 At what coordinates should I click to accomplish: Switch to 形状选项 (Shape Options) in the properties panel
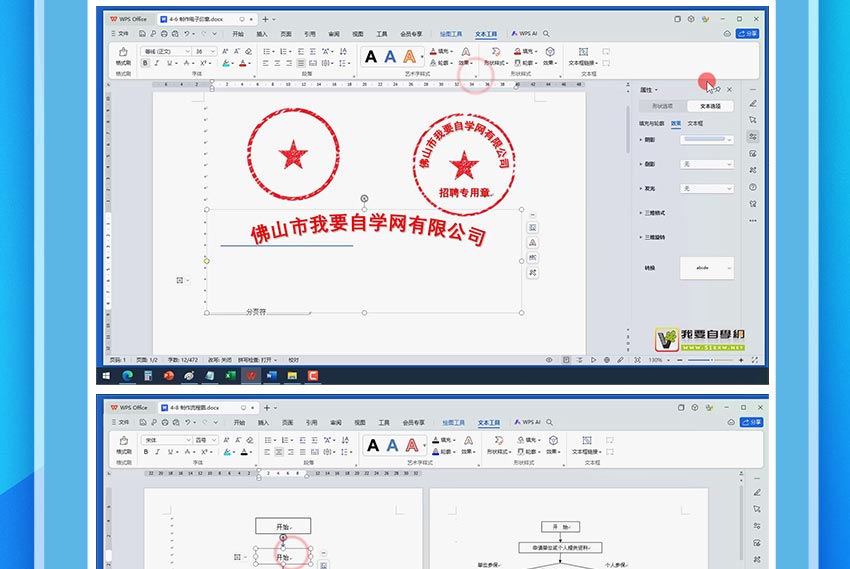tap(662, 106)
